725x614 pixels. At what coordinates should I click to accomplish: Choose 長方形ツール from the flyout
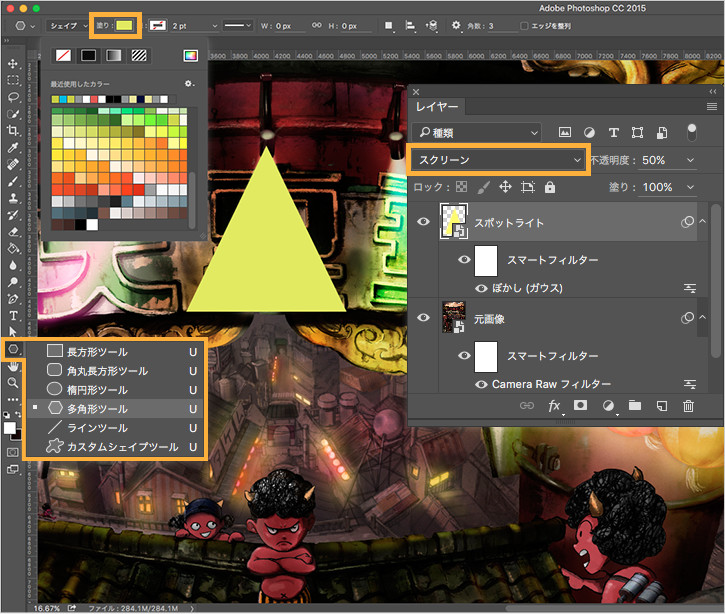(115, 352)
